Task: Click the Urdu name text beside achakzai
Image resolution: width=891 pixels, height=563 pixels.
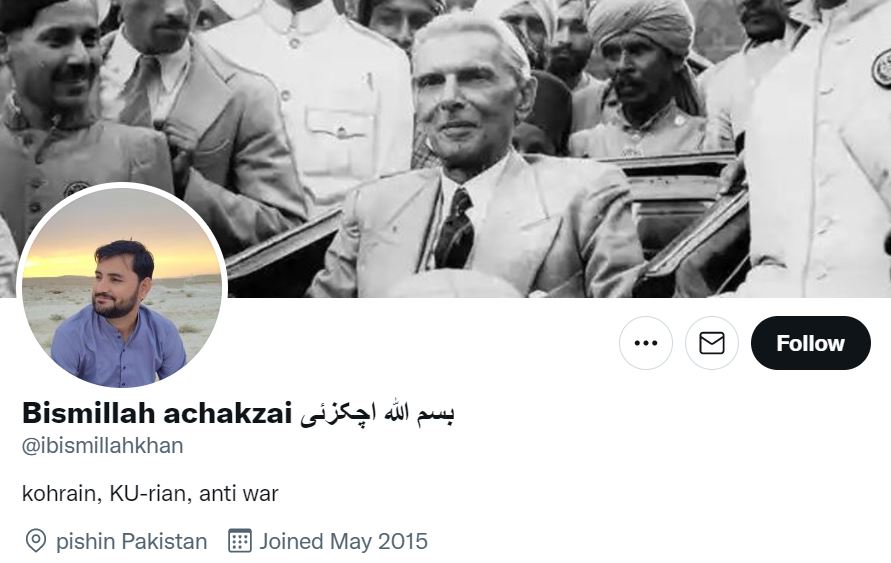Action: (377, 414)
